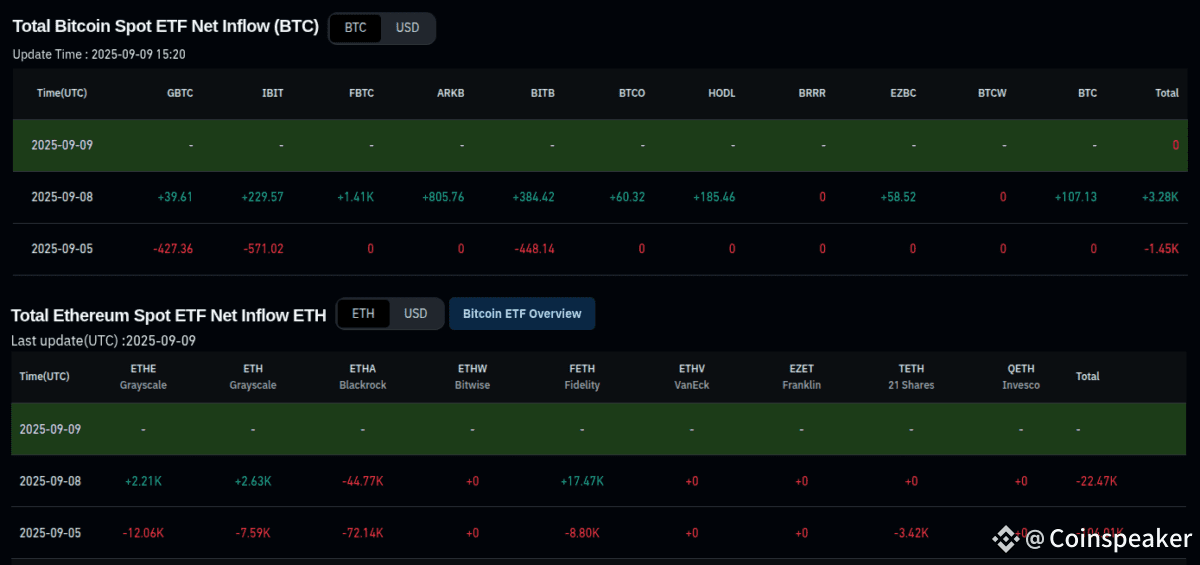Select the +2.21K ETHE inflow value
Image resolution: width=1200 pixels, height=565 pixels.
143,481
